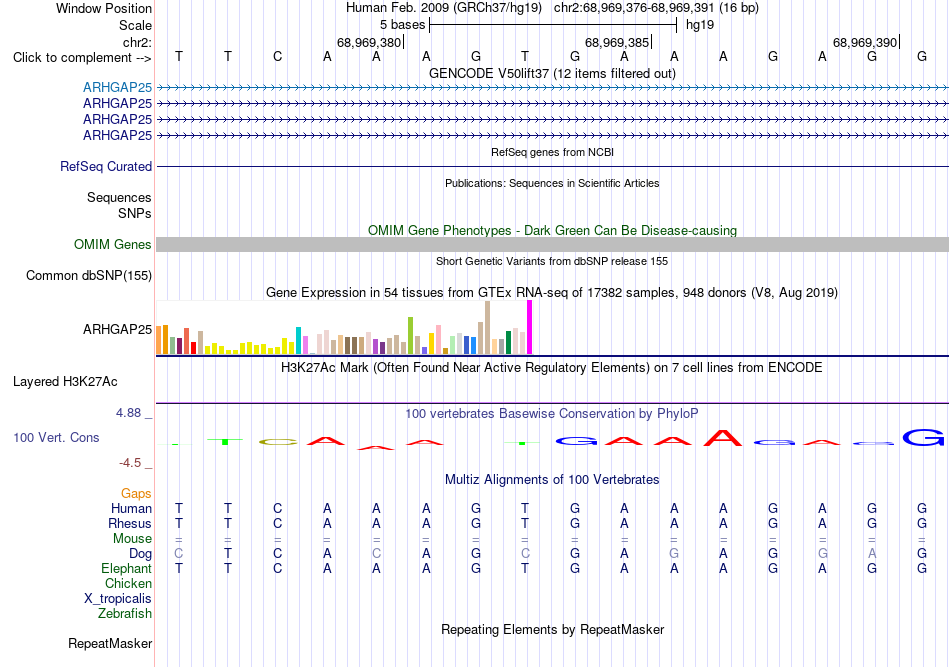Click the Sequences track label
Screen dimensions: 950x667
coord(119,197)
